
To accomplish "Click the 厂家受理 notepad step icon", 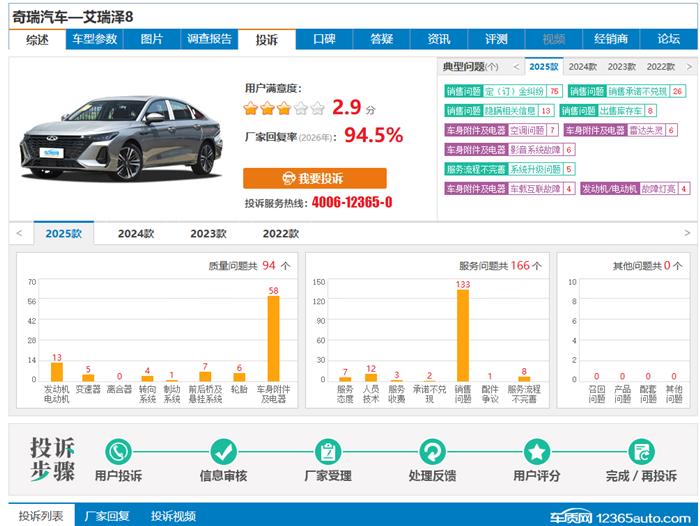I will pyautogui.click(x=327, y=451).
